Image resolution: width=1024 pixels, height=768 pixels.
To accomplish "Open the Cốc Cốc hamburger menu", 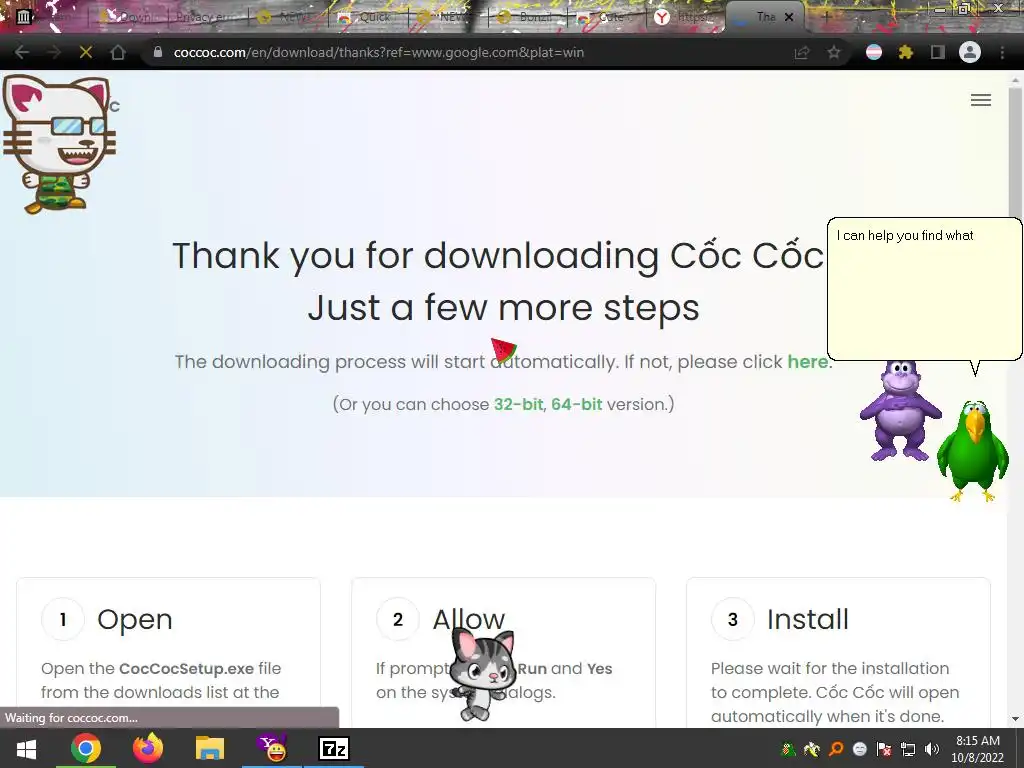I will tap(981, 100).
